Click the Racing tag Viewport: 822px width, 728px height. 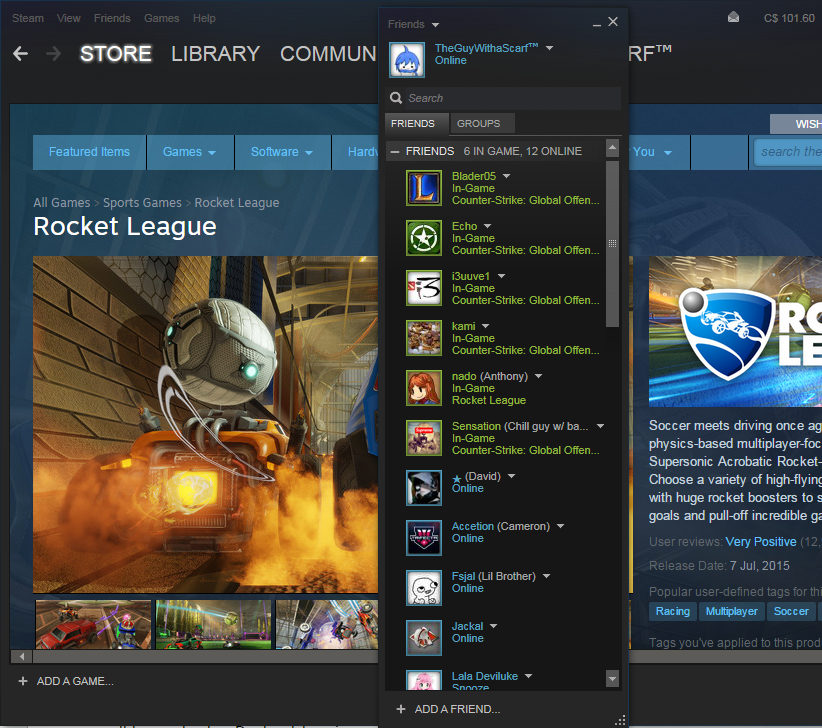673,611
